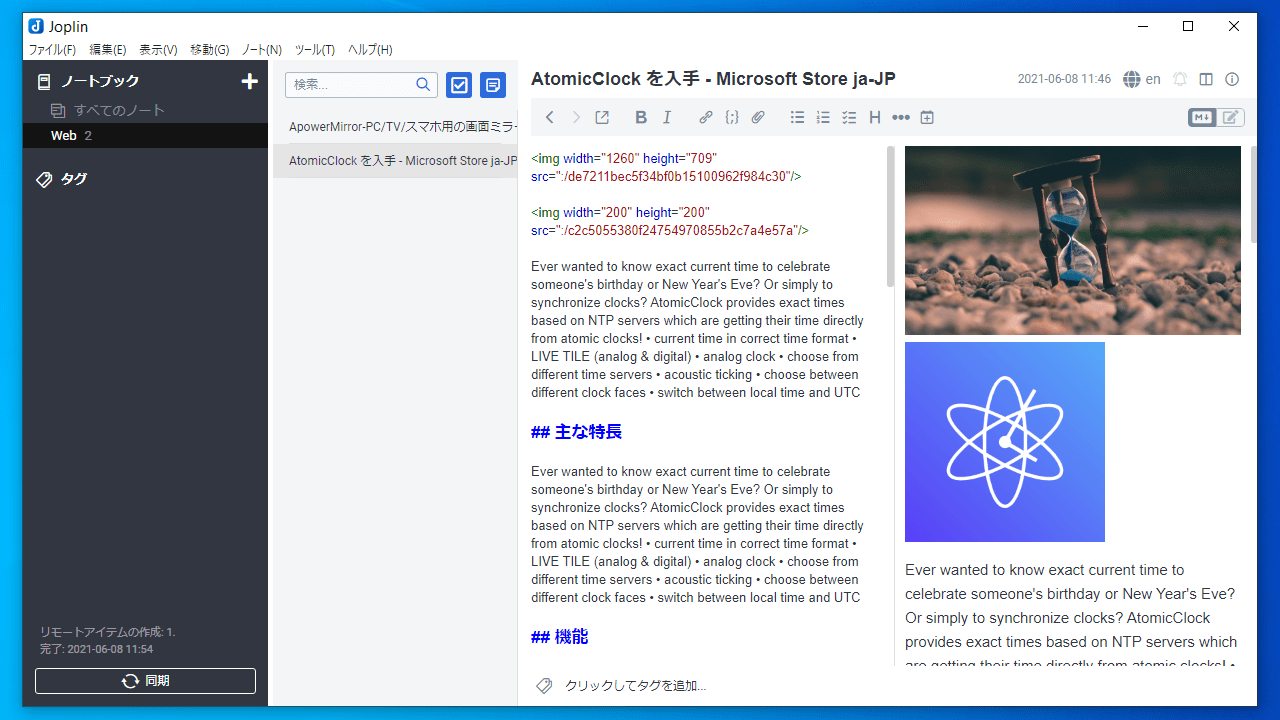Image resolution: width=1280 pixels, height=720 pixels.
Task: Click クリックしてタグを追加 to add tags
Action: coord(636,686)
